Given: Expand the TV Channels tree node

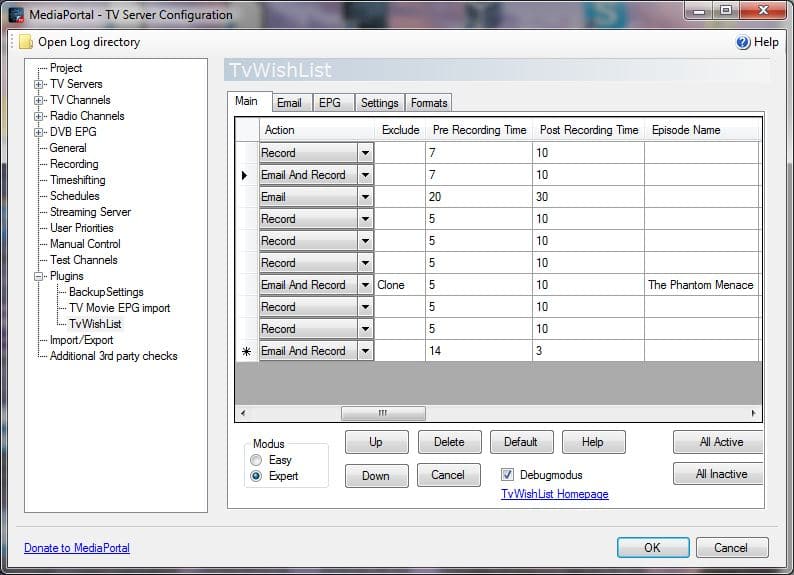Looking at the screenshot, I should click(x=38, y=100).
